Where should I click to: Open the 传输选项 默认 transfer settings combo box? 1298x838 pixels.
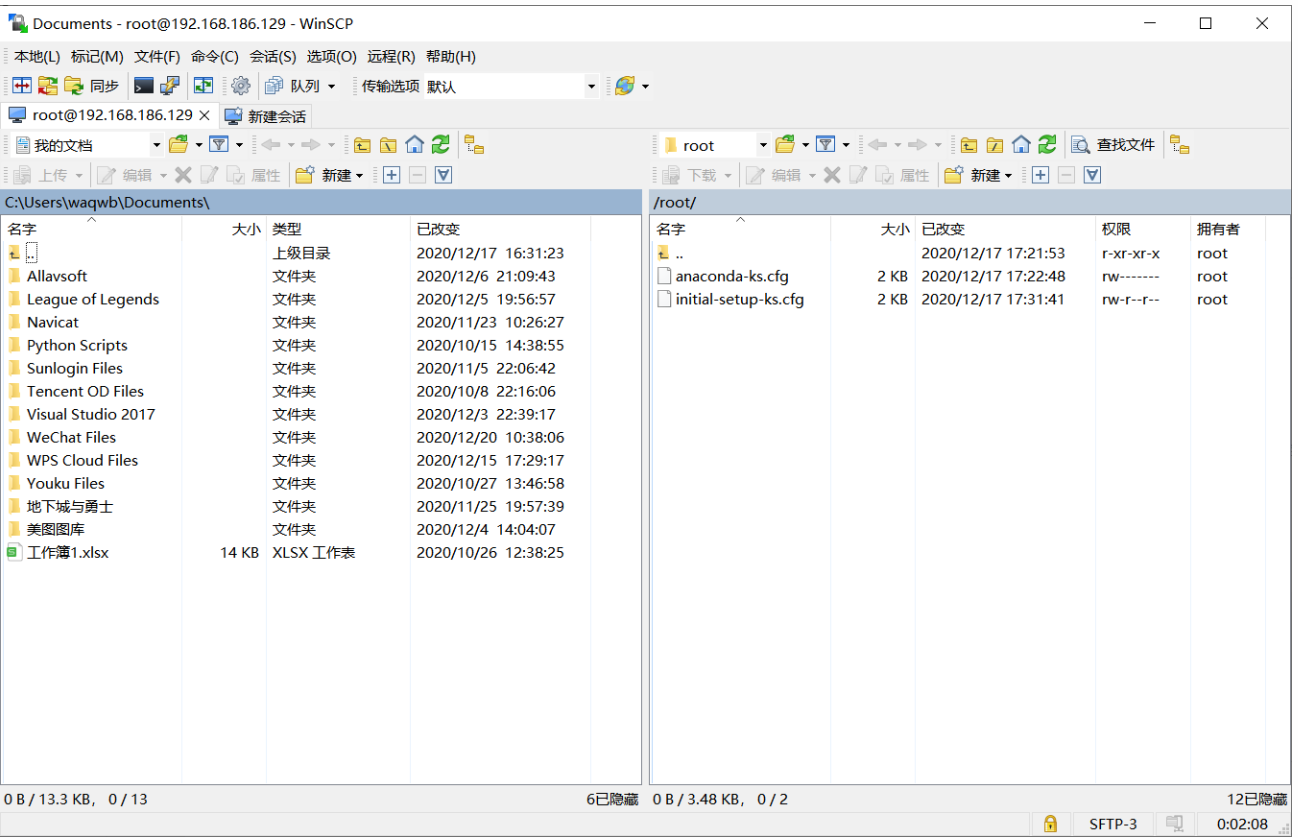pos(511,87)
